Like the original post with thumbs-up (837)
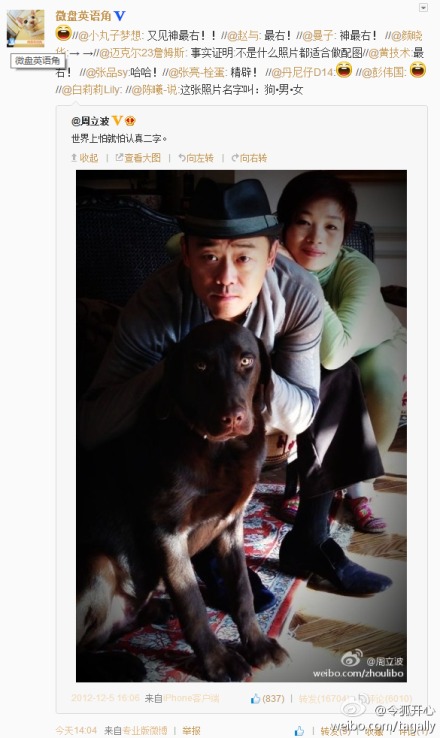 coord(268,698)
